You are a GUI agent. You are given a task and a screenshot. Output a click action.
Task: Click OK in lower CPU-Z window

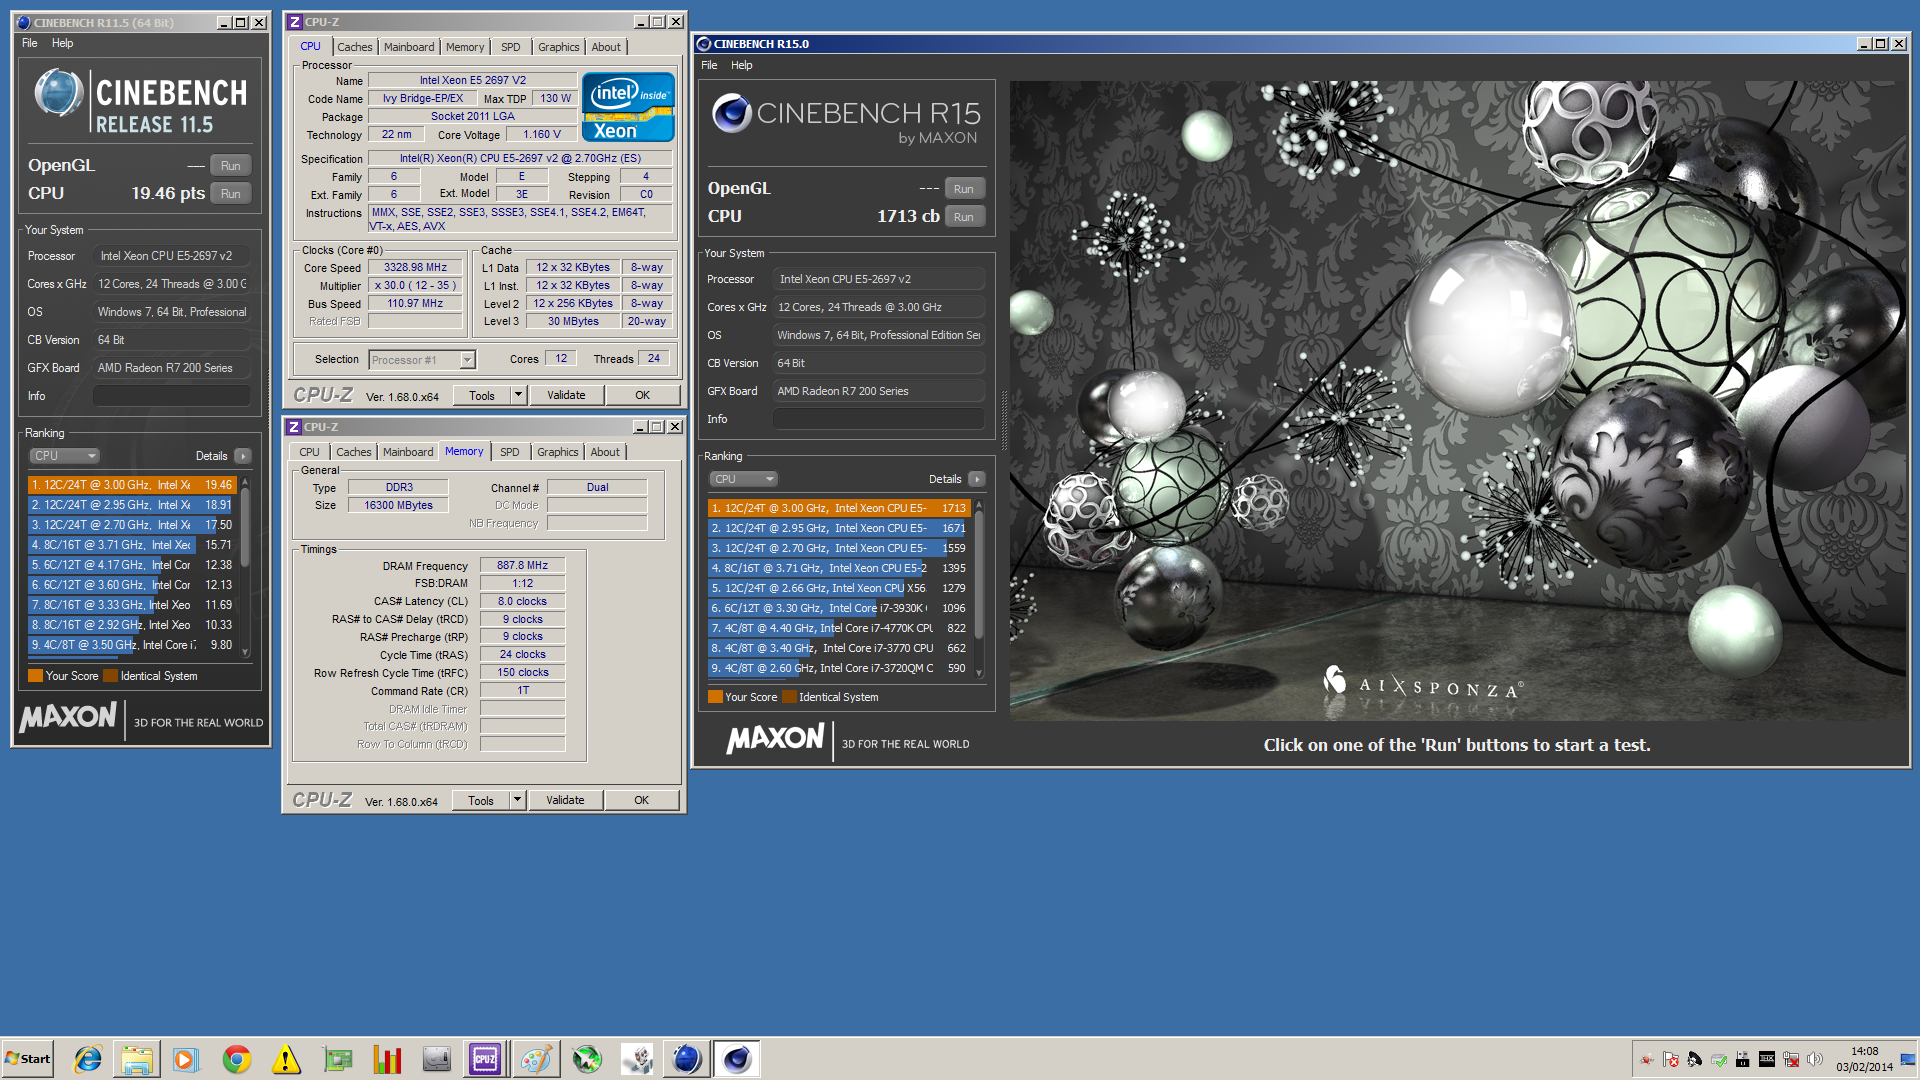tap(642, 800)
